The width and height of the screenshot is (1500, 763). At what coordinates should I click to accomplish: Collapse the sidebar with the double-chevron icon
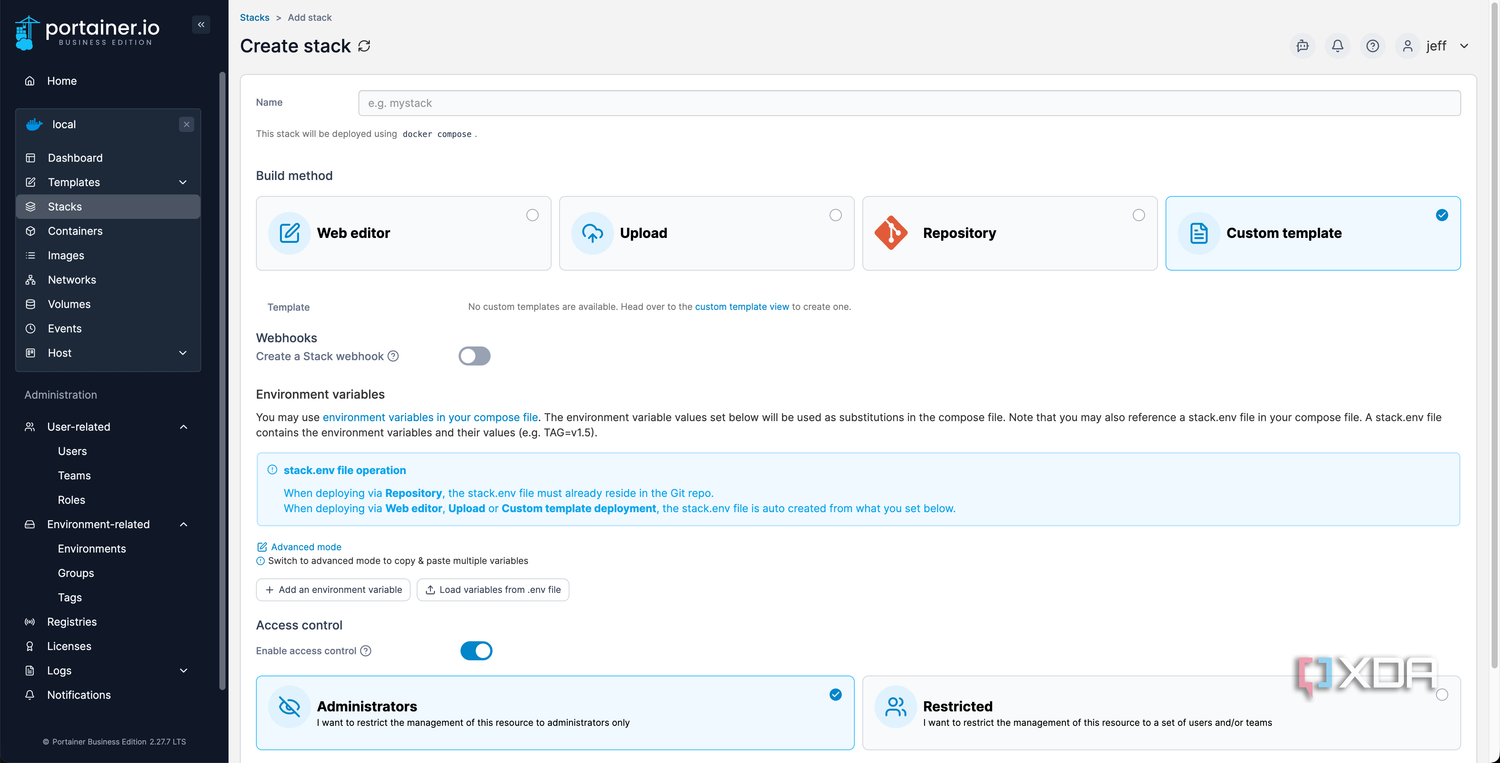point(201,25)
